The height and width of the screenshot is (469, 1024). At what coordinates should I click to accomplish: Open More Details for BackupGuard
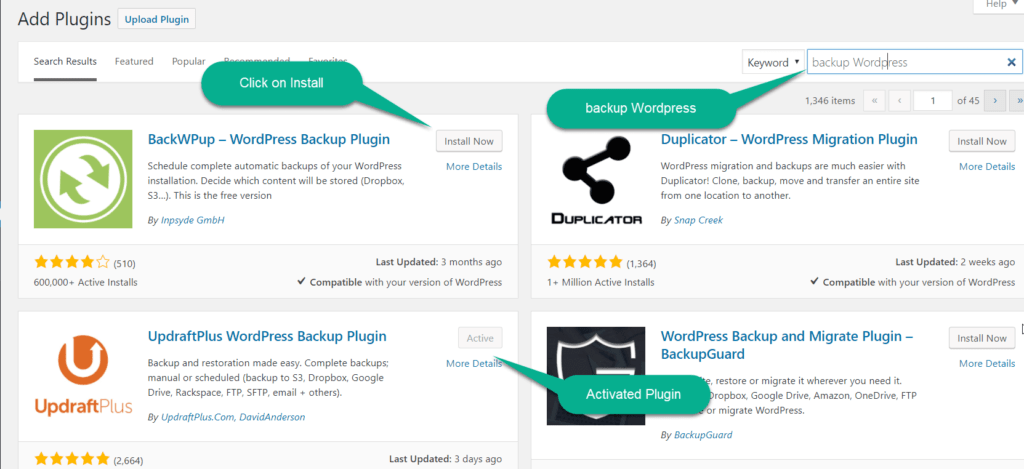click(x=987, y=364)
